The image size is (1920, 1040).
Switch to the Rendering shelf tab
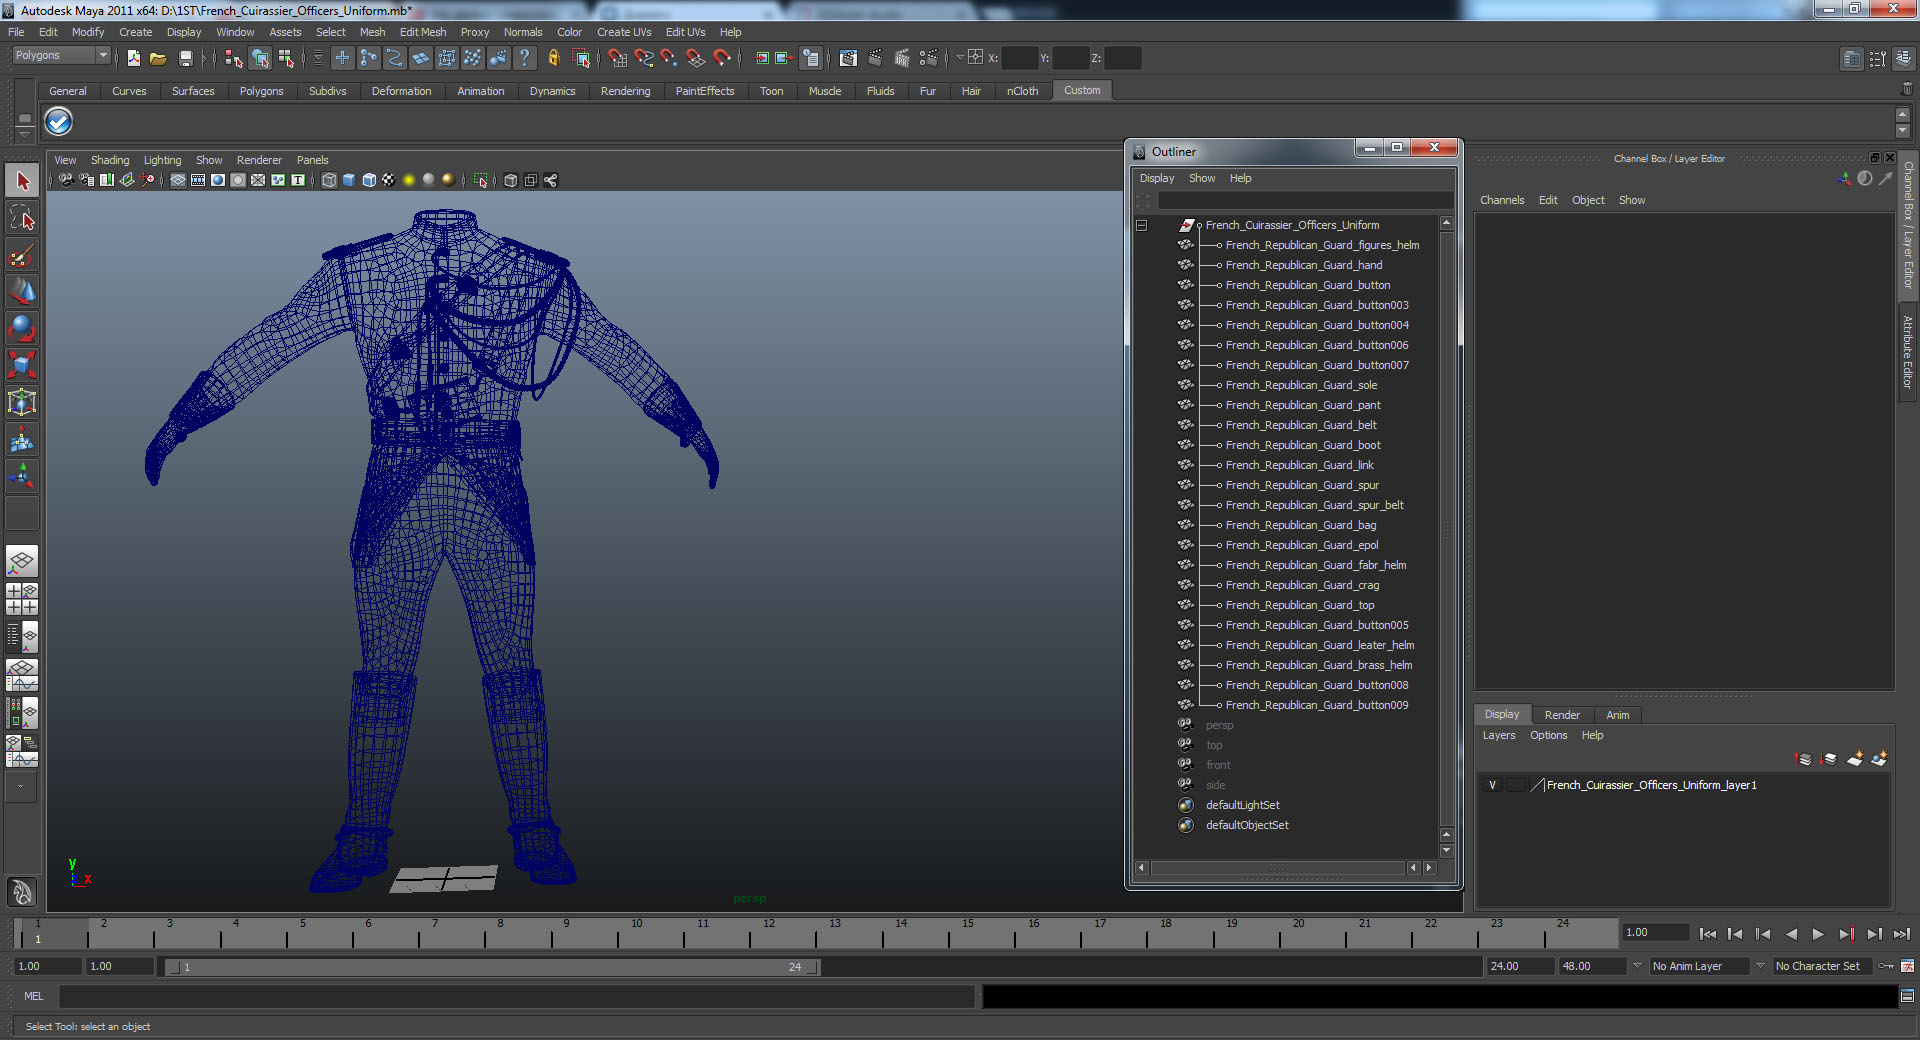tap(625, 91)
